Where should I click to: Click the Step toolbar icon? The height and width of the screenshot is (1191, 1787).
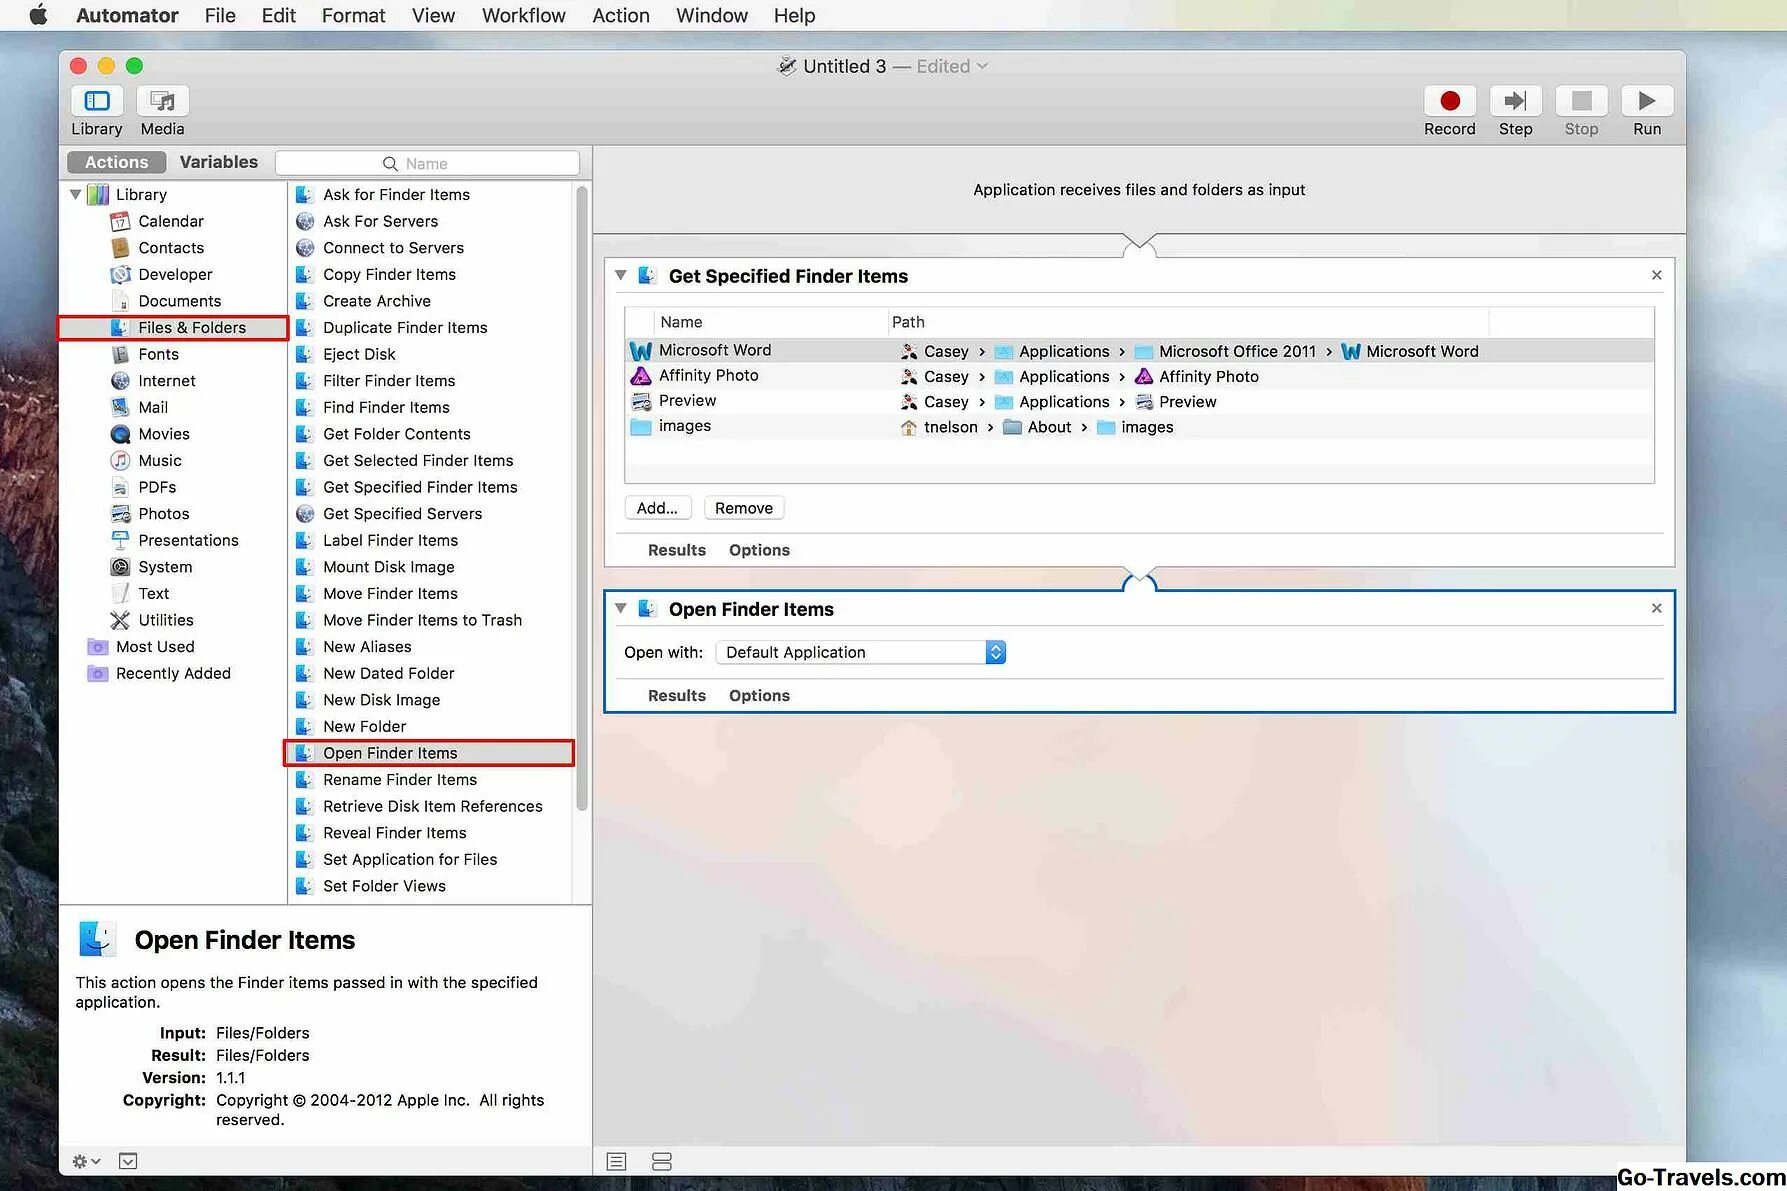click(1515, 101)
